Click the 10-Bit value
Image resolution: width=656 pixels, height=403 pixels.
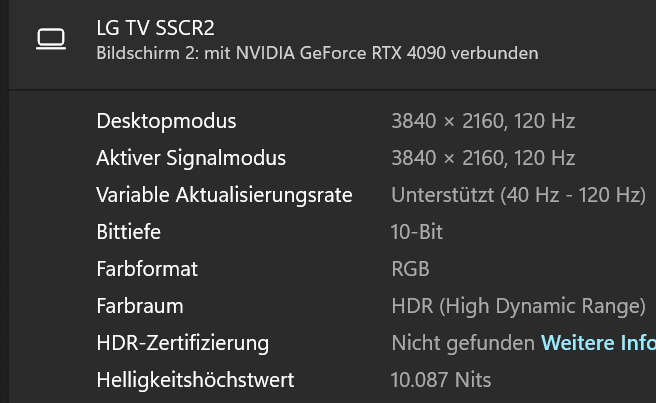416,232
